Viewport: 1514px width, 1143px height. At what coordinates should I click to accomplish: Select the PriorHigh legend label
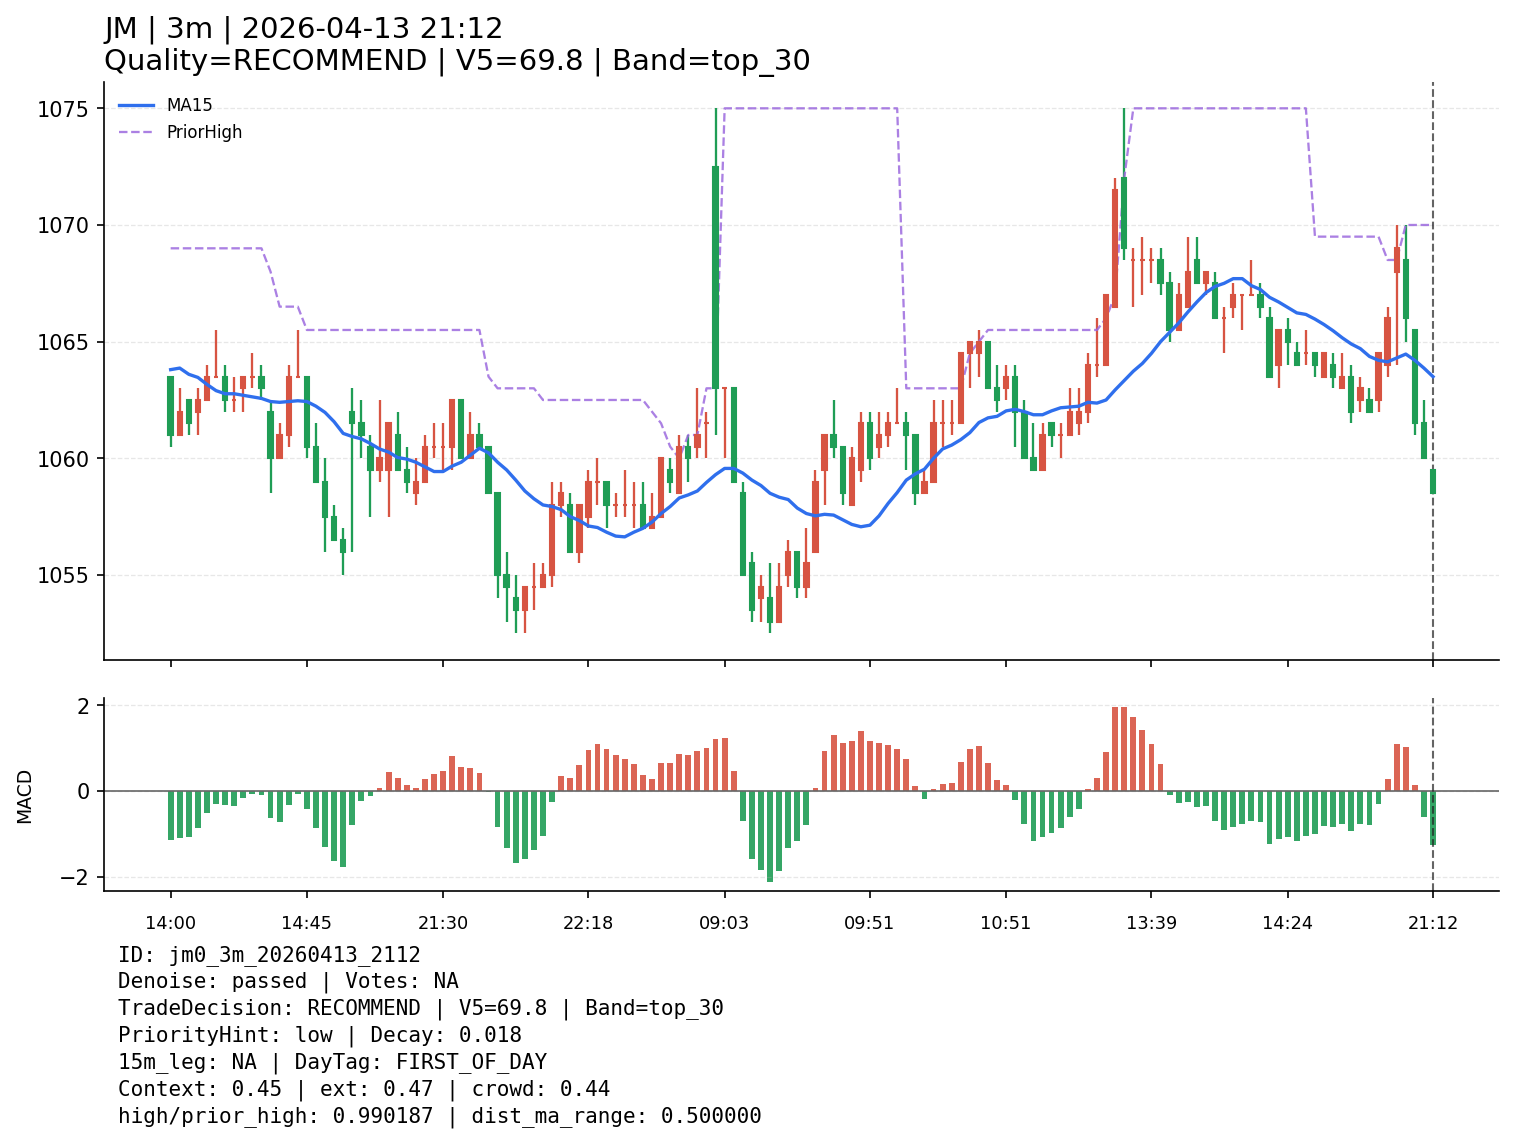tap(204, 132)
